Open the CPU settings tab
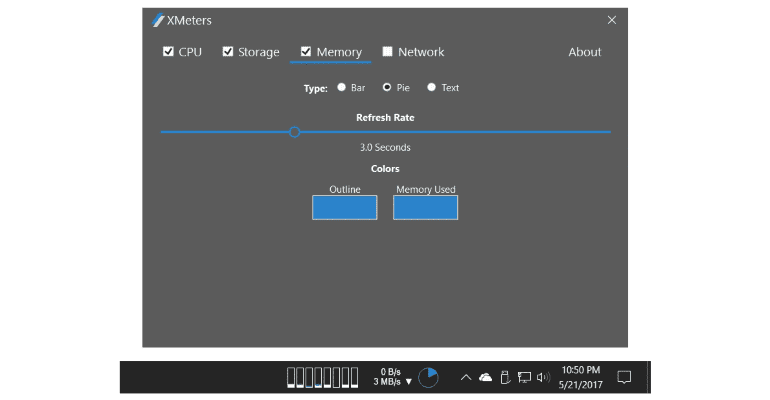The width and height of the screenshot is (770, 400). click(190, 52)
